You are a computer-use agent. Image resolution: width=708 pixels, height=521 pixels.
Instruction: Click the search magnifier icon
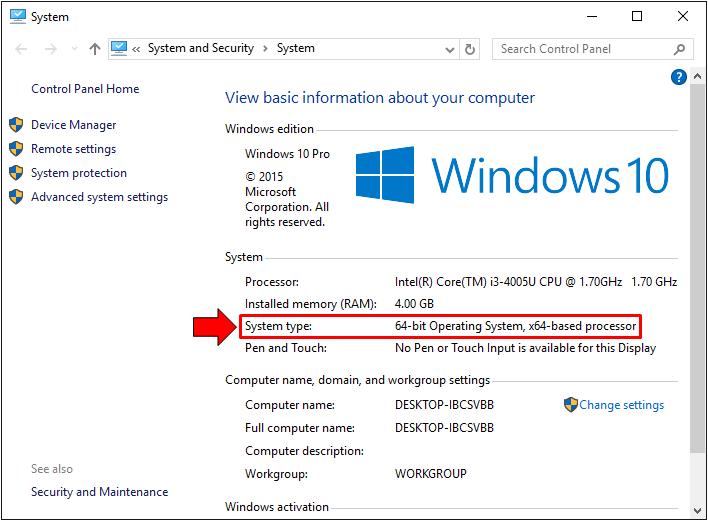coord(680,49)
